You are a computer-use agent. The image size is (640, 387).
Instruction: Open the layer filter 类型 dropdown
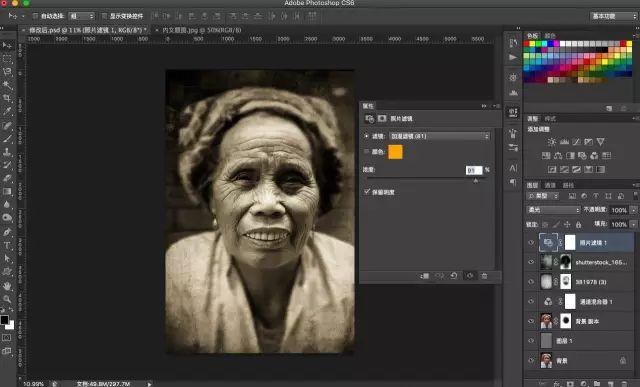[x=543, y=196]
